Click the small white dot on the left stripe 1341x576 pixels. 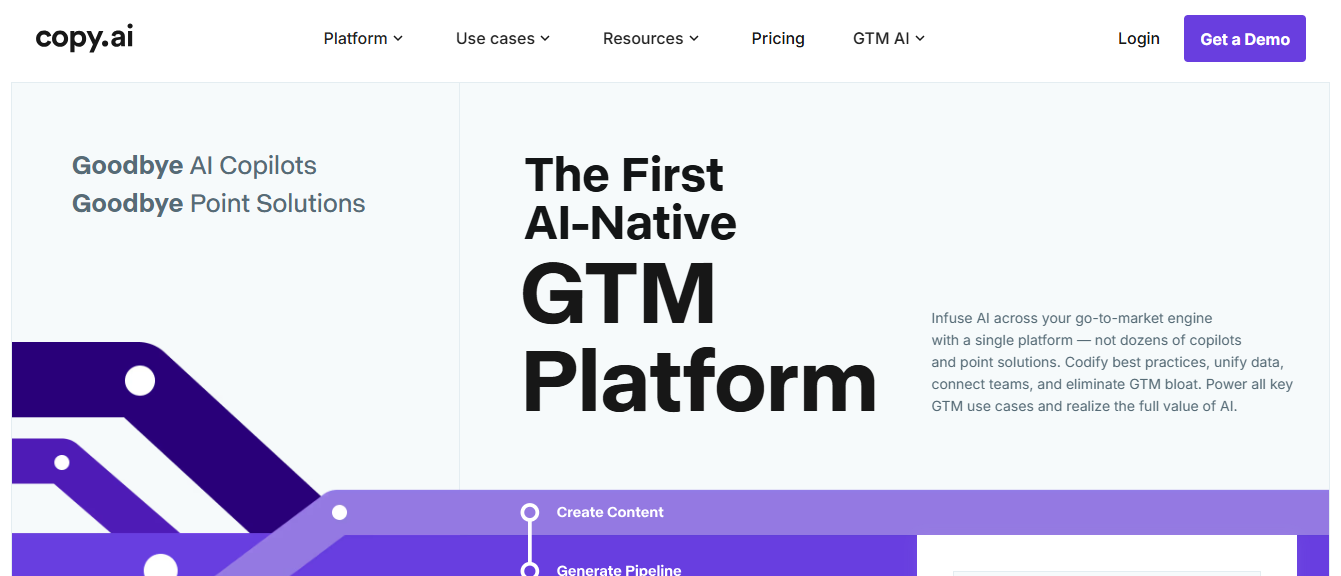[62, 462]
